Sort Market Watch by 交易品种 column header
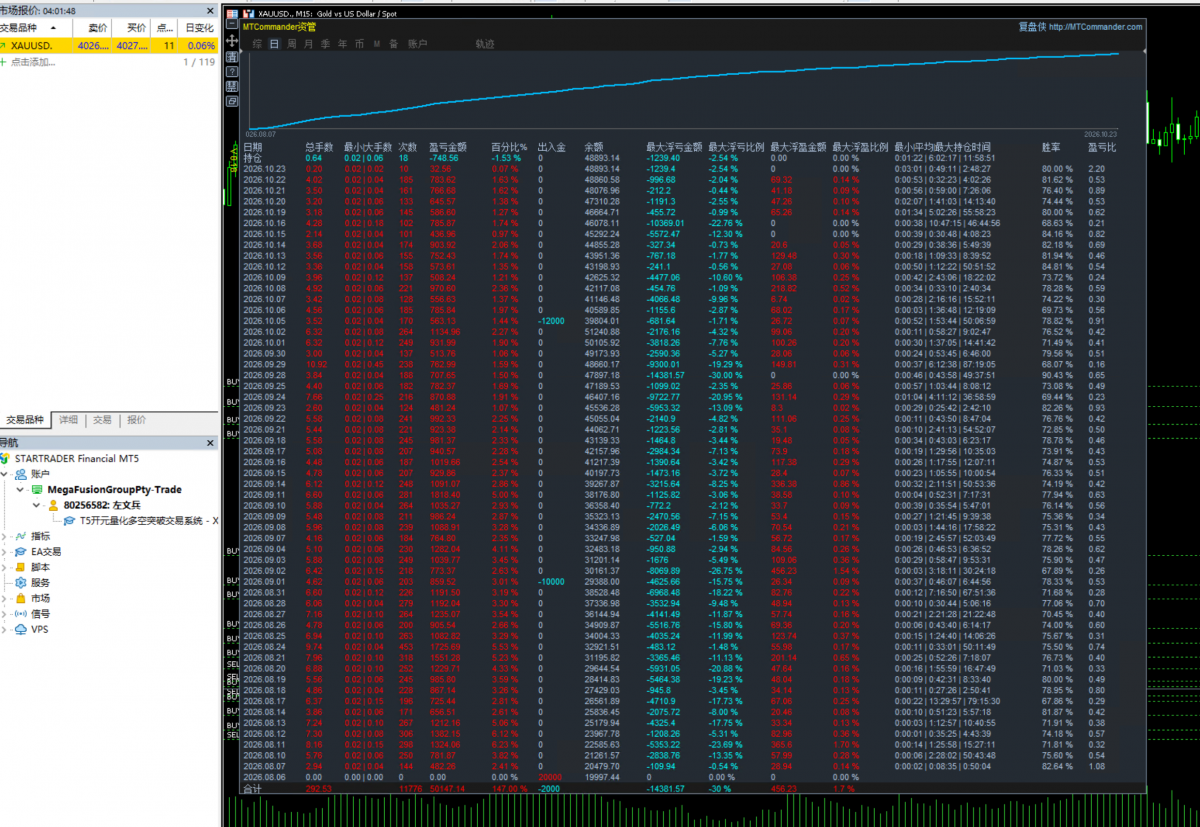Screen dimensions: 1200x827 (38, 28)
